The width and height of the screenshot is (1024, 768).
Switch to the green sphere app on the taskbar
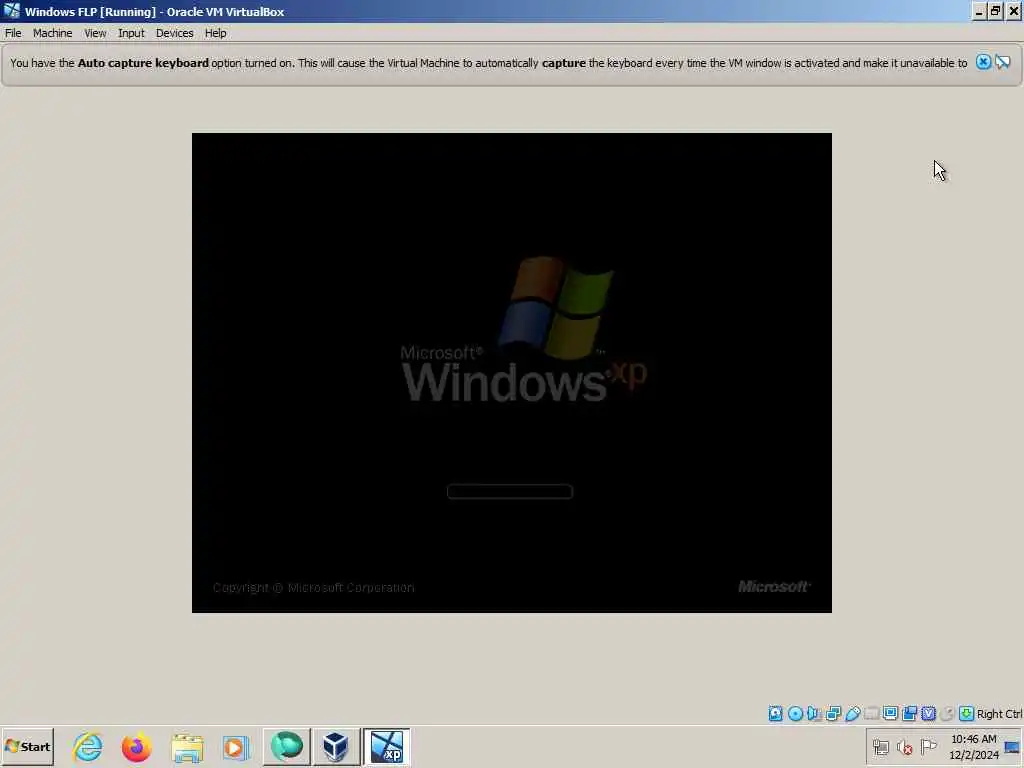coord(287,746)
